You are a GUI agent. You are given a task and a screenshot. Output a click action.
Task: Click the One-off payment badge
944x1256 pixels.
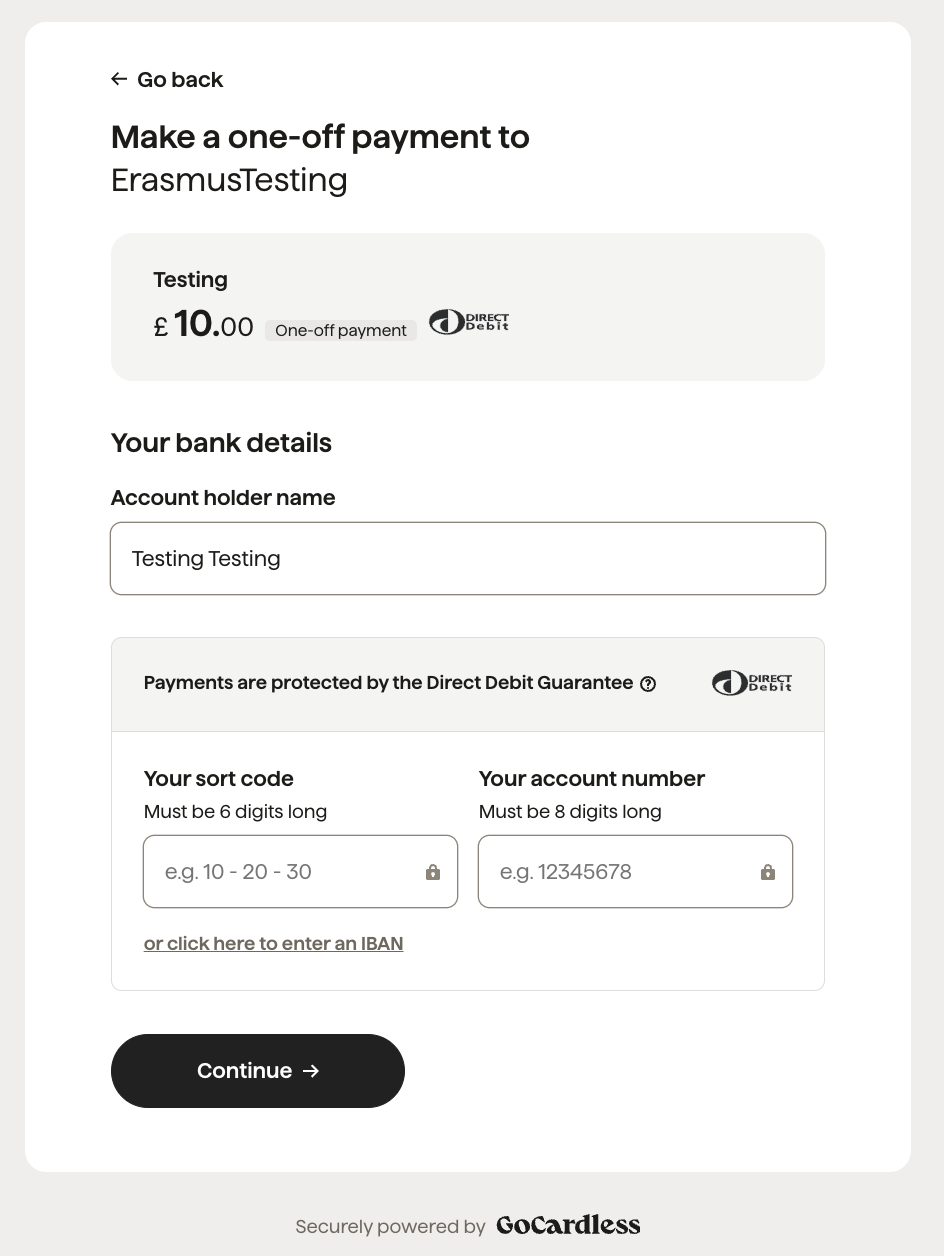(x=341, y=330)
